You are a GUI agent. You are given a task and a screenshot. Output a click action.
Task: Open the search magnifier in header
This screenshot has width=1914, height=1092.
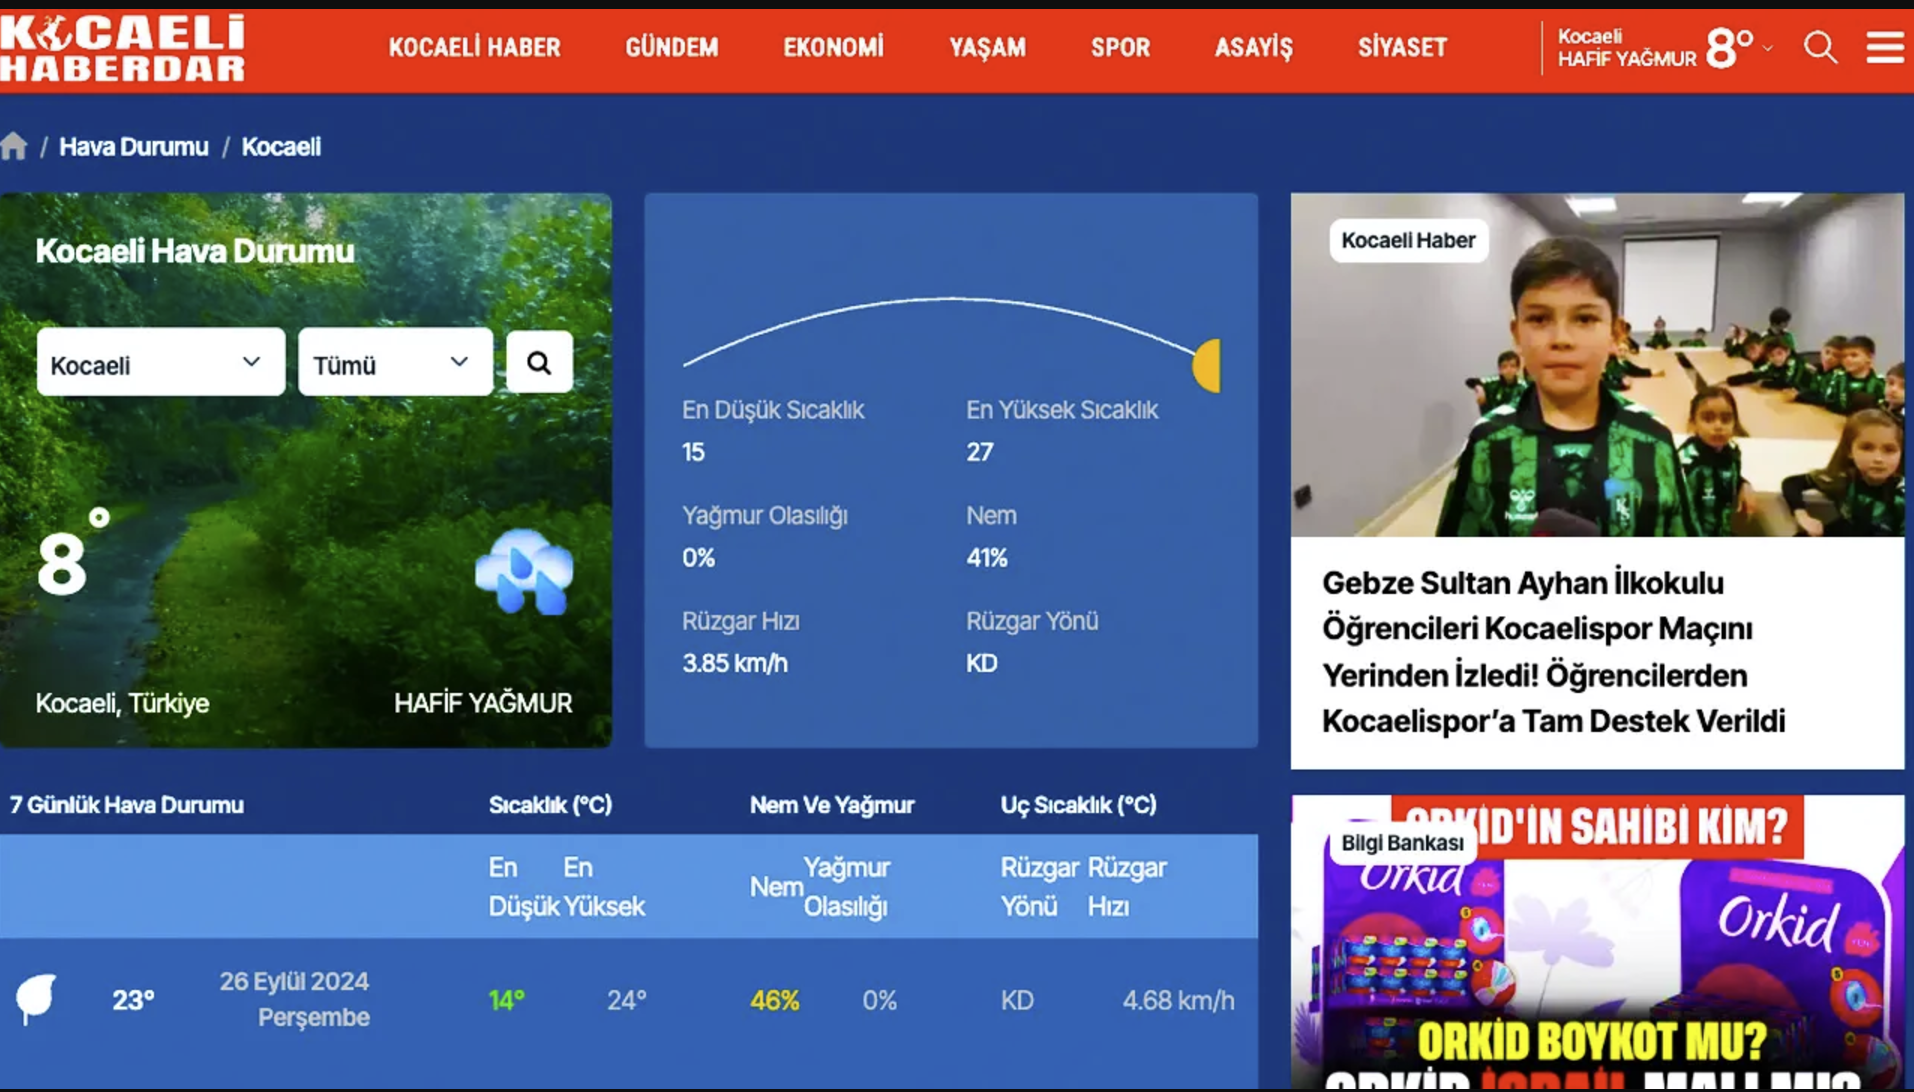(x=1820, y=47)
